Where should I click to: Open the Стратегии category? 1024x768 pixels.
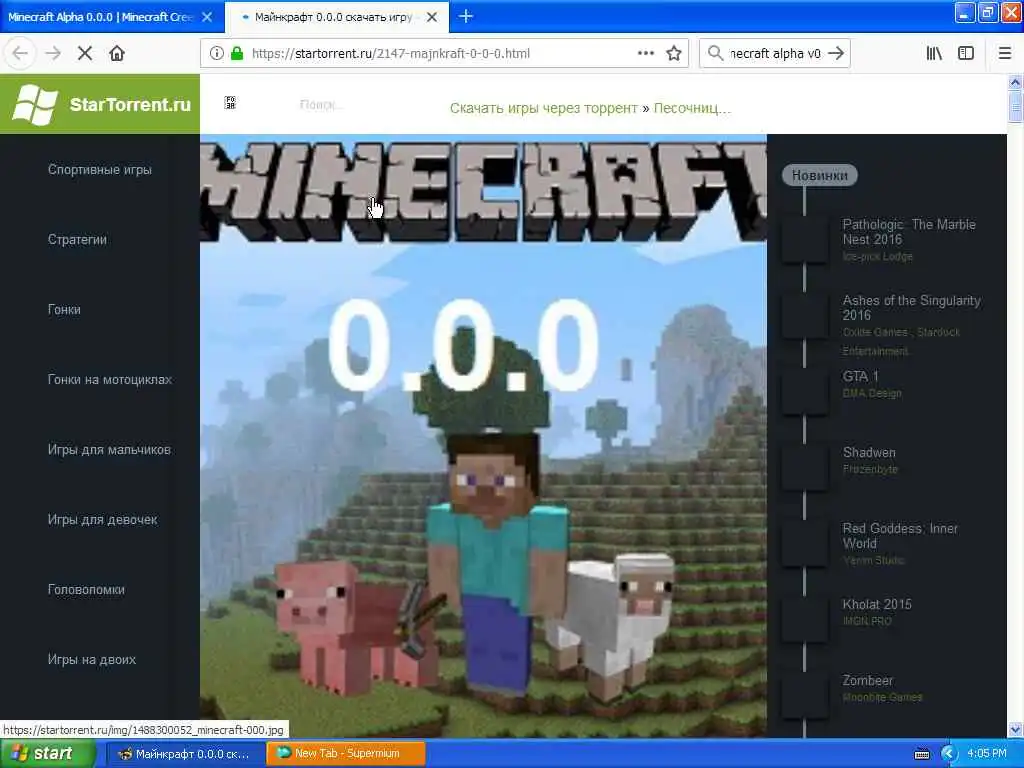(x=77, y=240)
